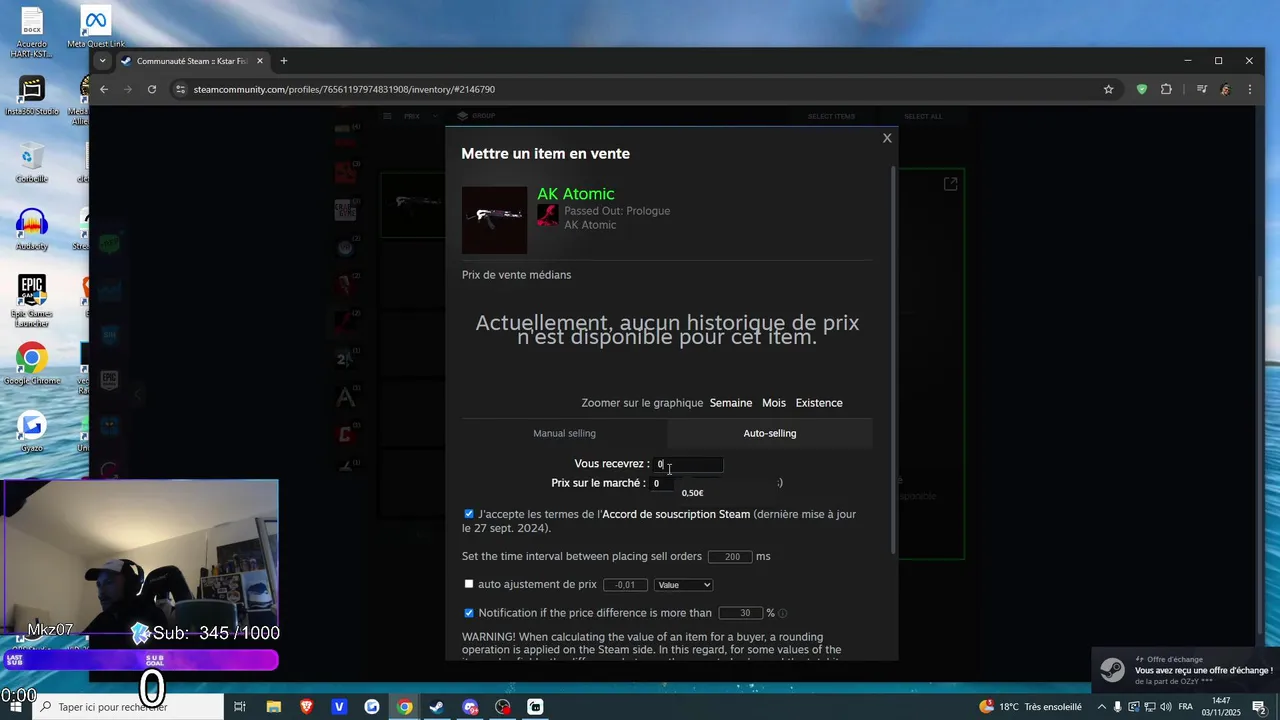The image size is (1280, 720).
Task: Focus the 'Vous recevrez' price field
Action: click(688, 464)
